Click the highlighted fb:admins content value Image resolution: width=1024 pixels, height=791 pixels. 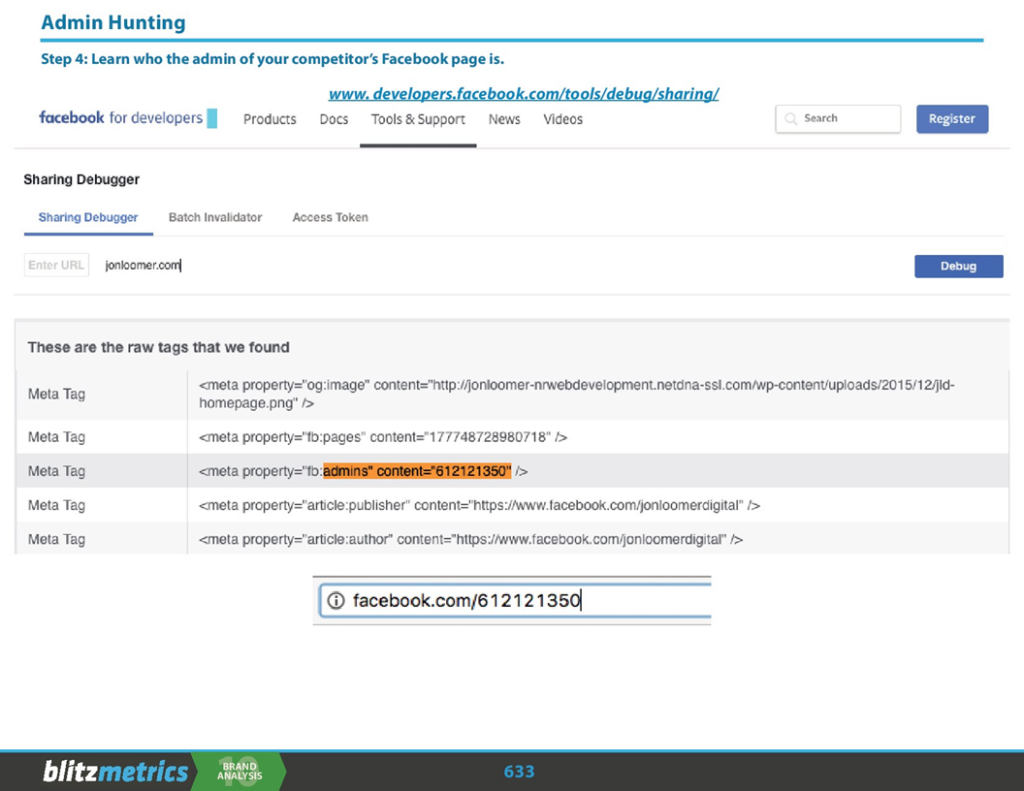417,471
